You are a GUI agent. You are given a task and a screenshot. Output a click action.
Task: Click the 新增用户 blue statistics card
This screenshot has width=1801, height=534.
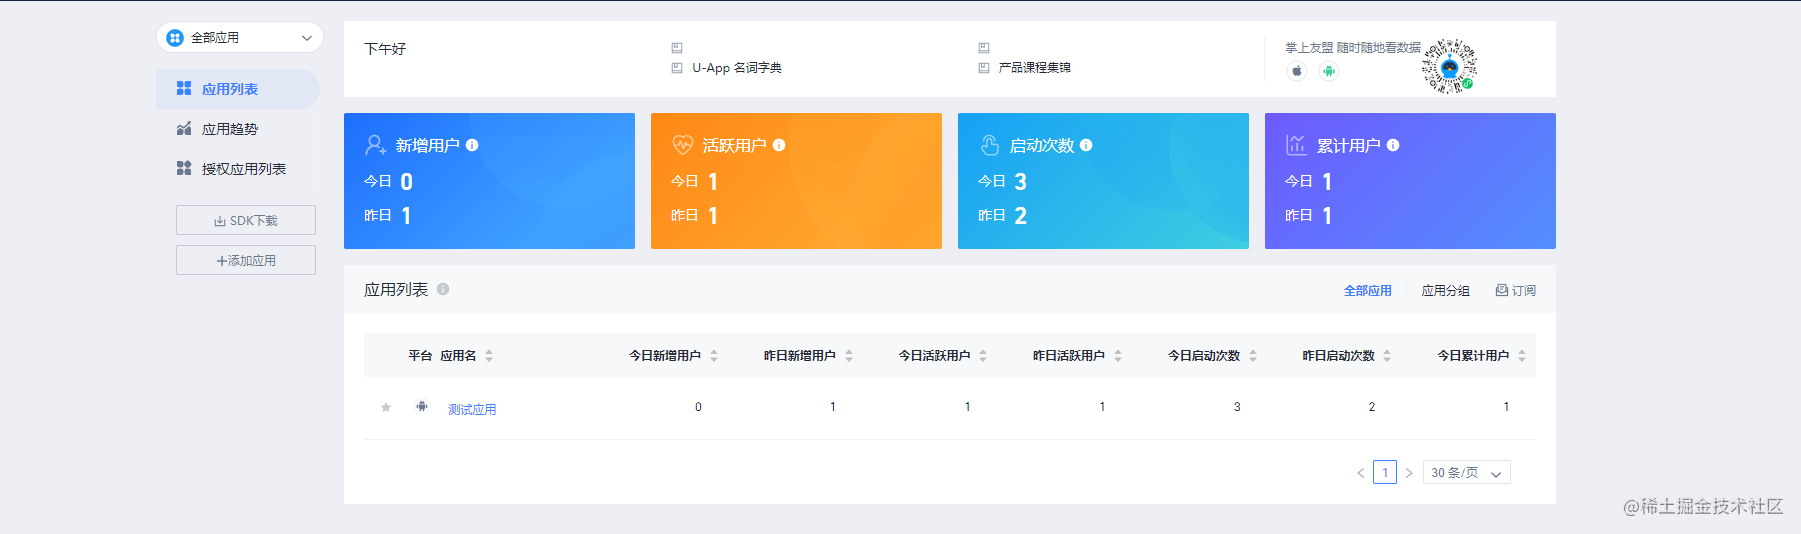tap(489, 181)
